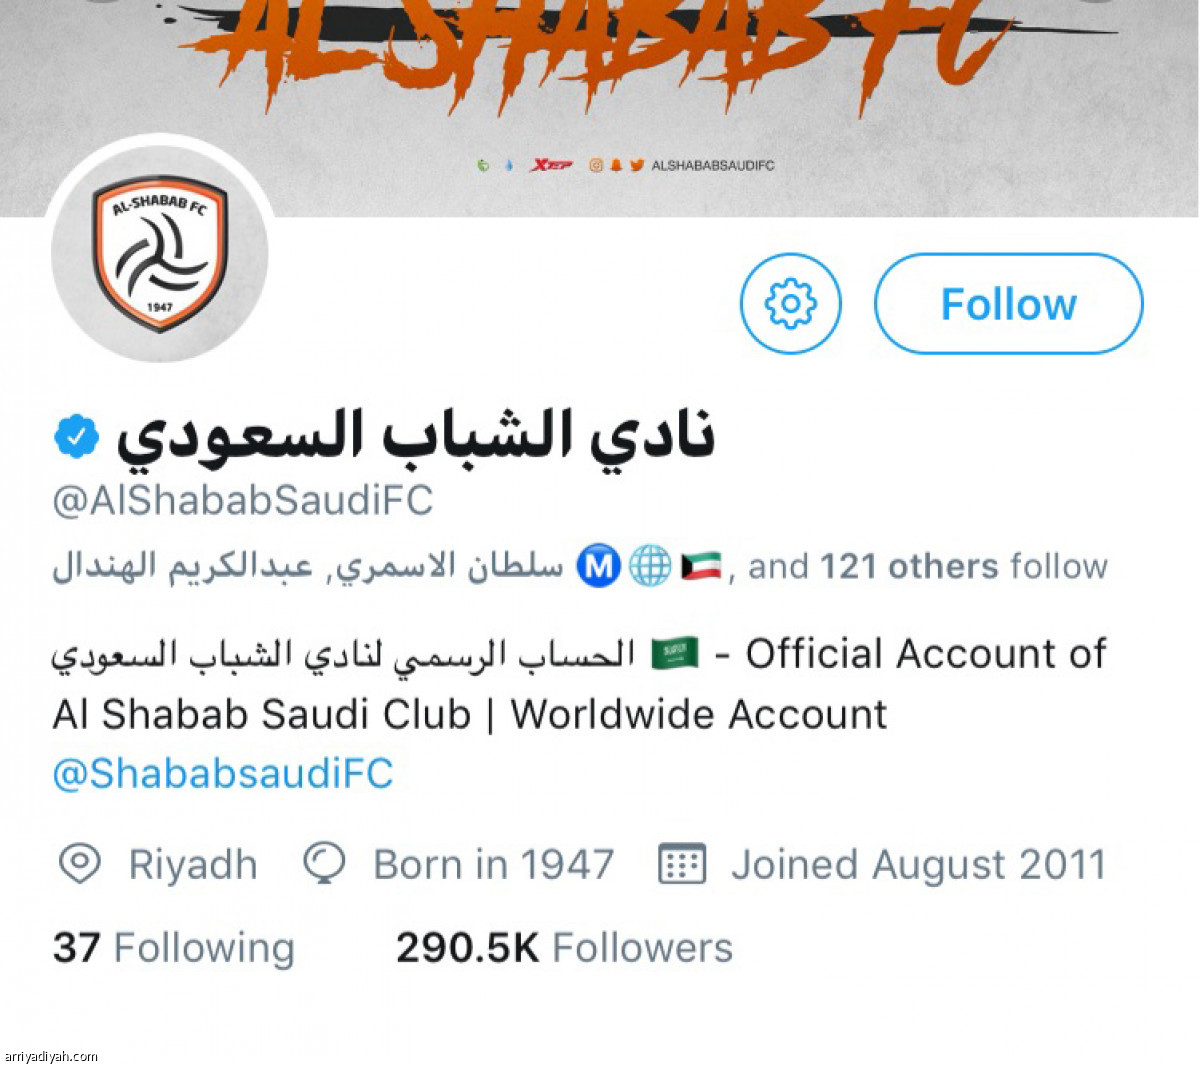Click the Twitter bird icon in banner
Viewport: 1200px width, 1066px height.
pos(637,165)
